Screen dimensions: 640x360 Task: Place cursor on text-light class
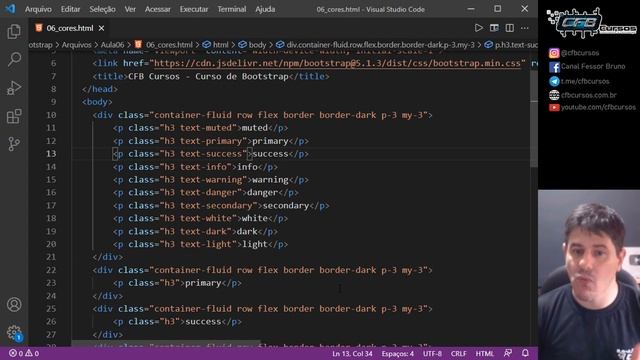click(x=206, y=244)
